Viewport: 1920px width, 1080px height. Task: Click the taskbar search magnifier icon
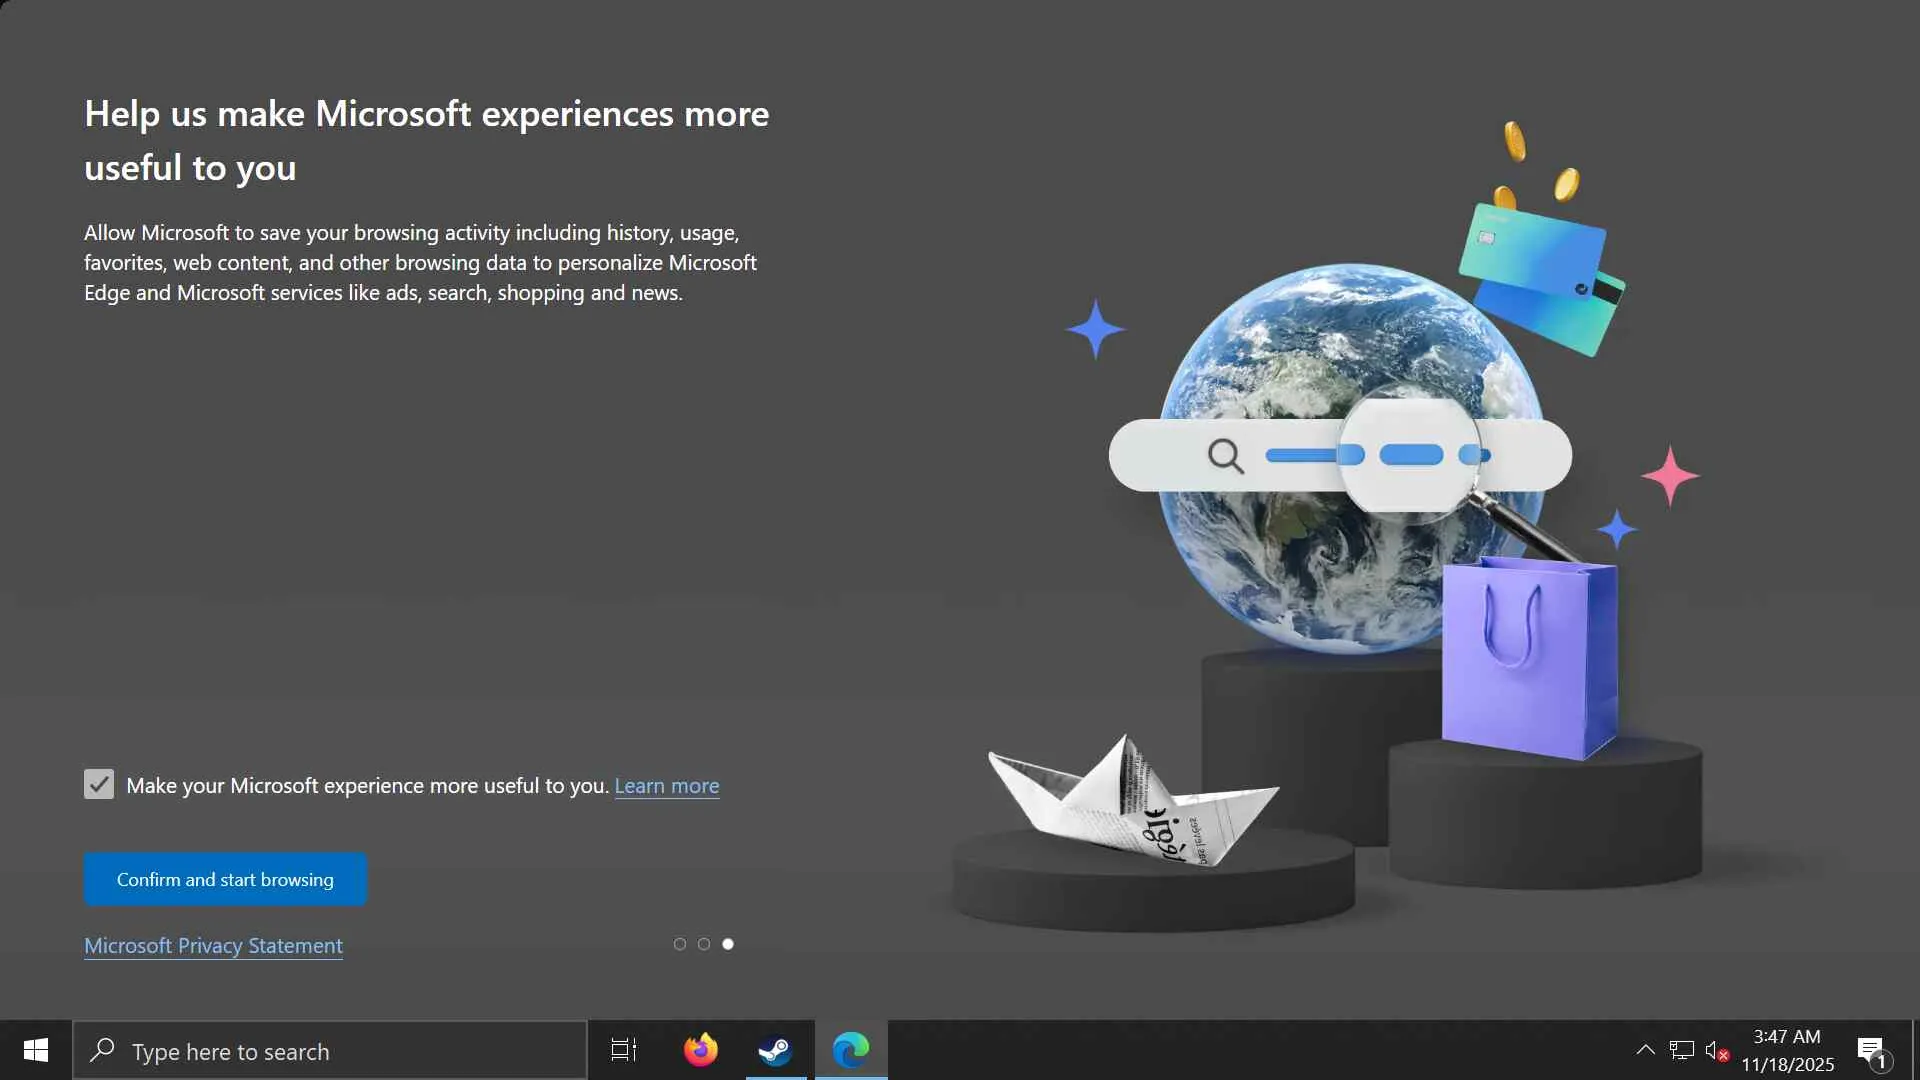coord(102,1050)
